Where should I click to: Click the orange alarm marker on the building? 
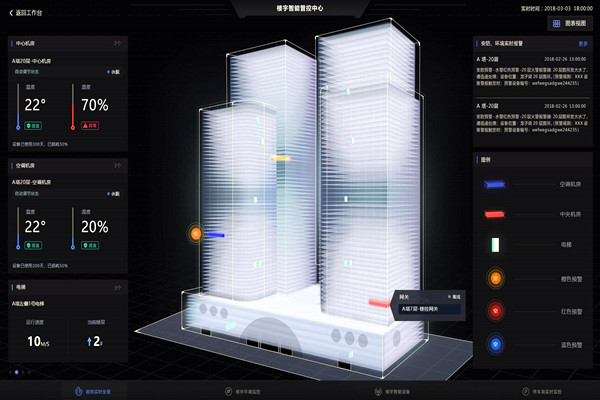tap(196, 234)
